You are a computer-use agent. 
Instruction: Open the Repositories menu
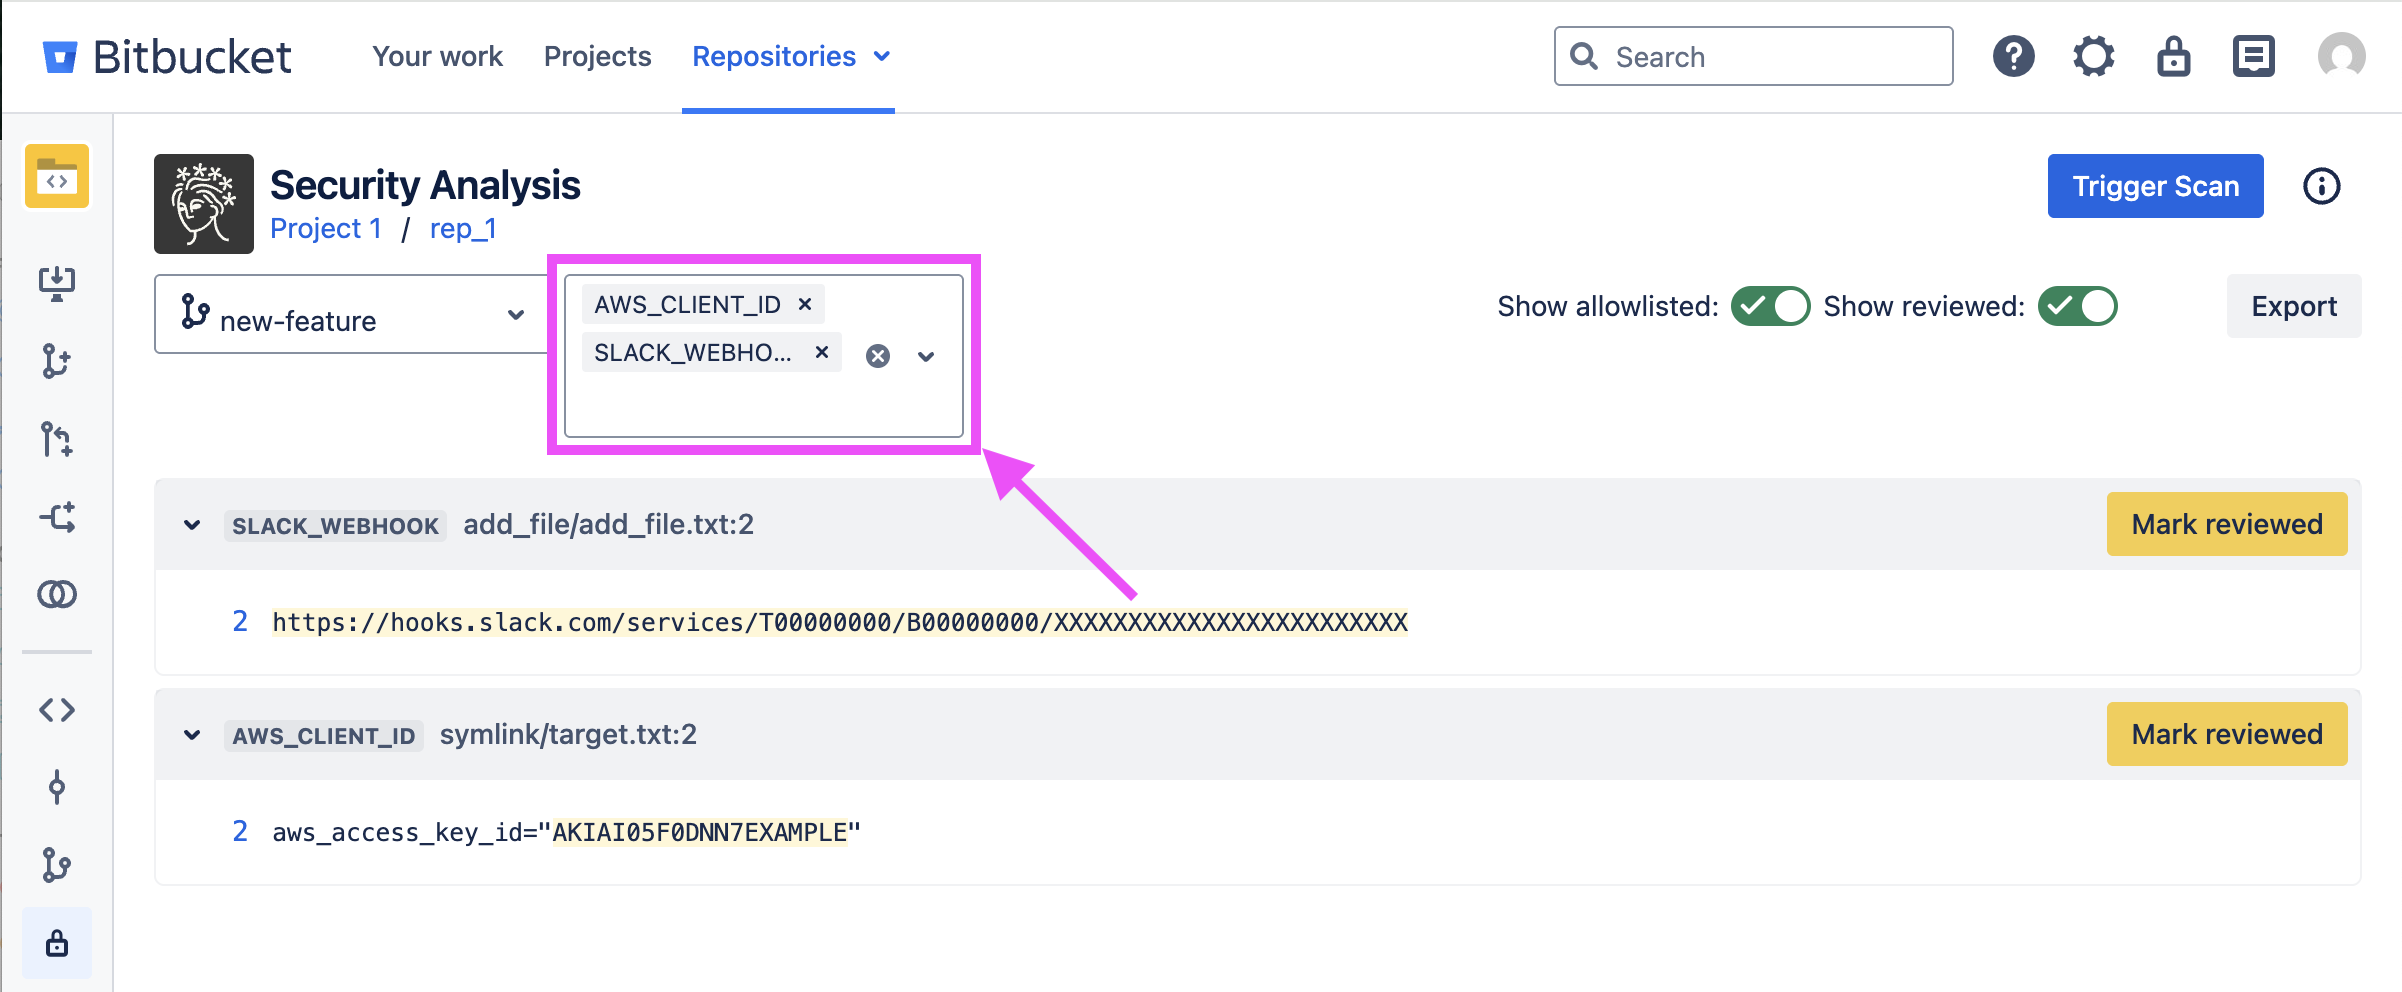coord(790,56)
